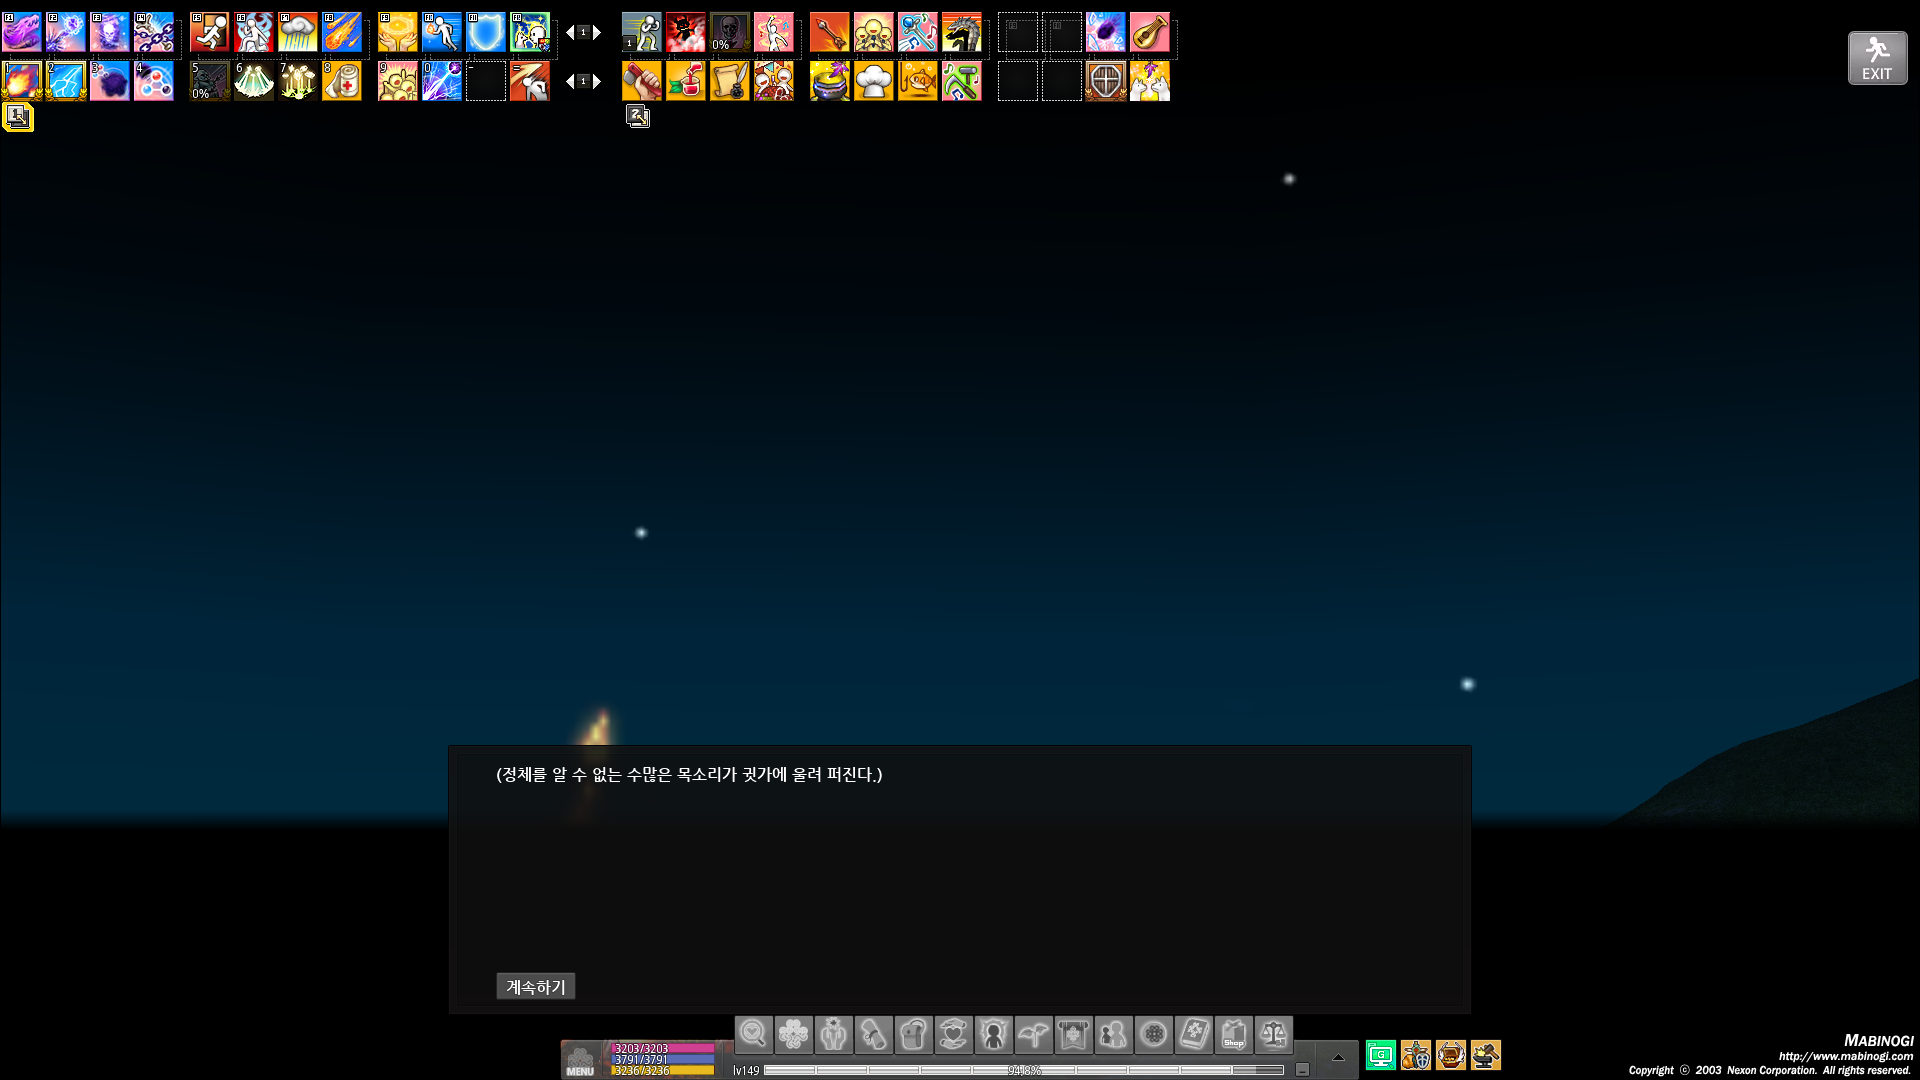
Task: Open the anvil and hammer icon
Action: point(1486,1055)
